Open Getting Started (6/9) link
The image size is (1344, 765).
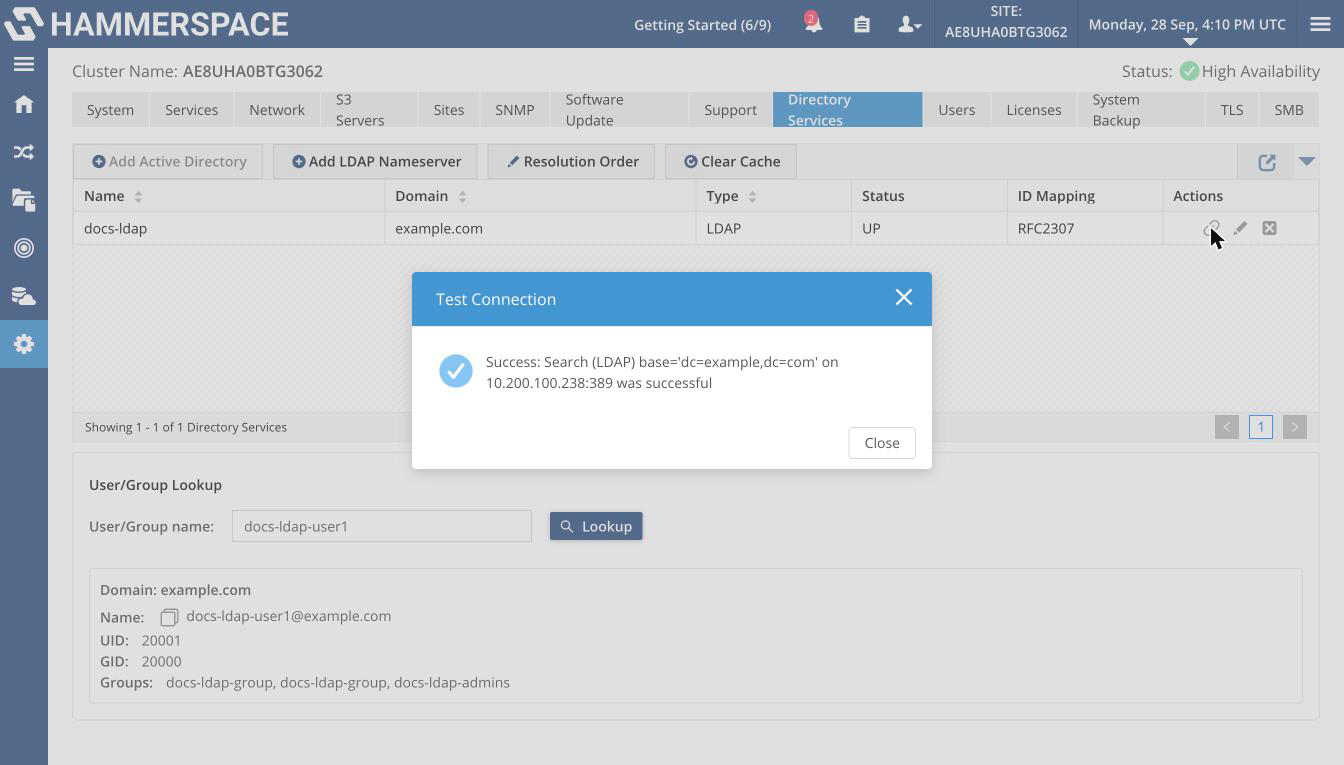(x=702, y=24)
